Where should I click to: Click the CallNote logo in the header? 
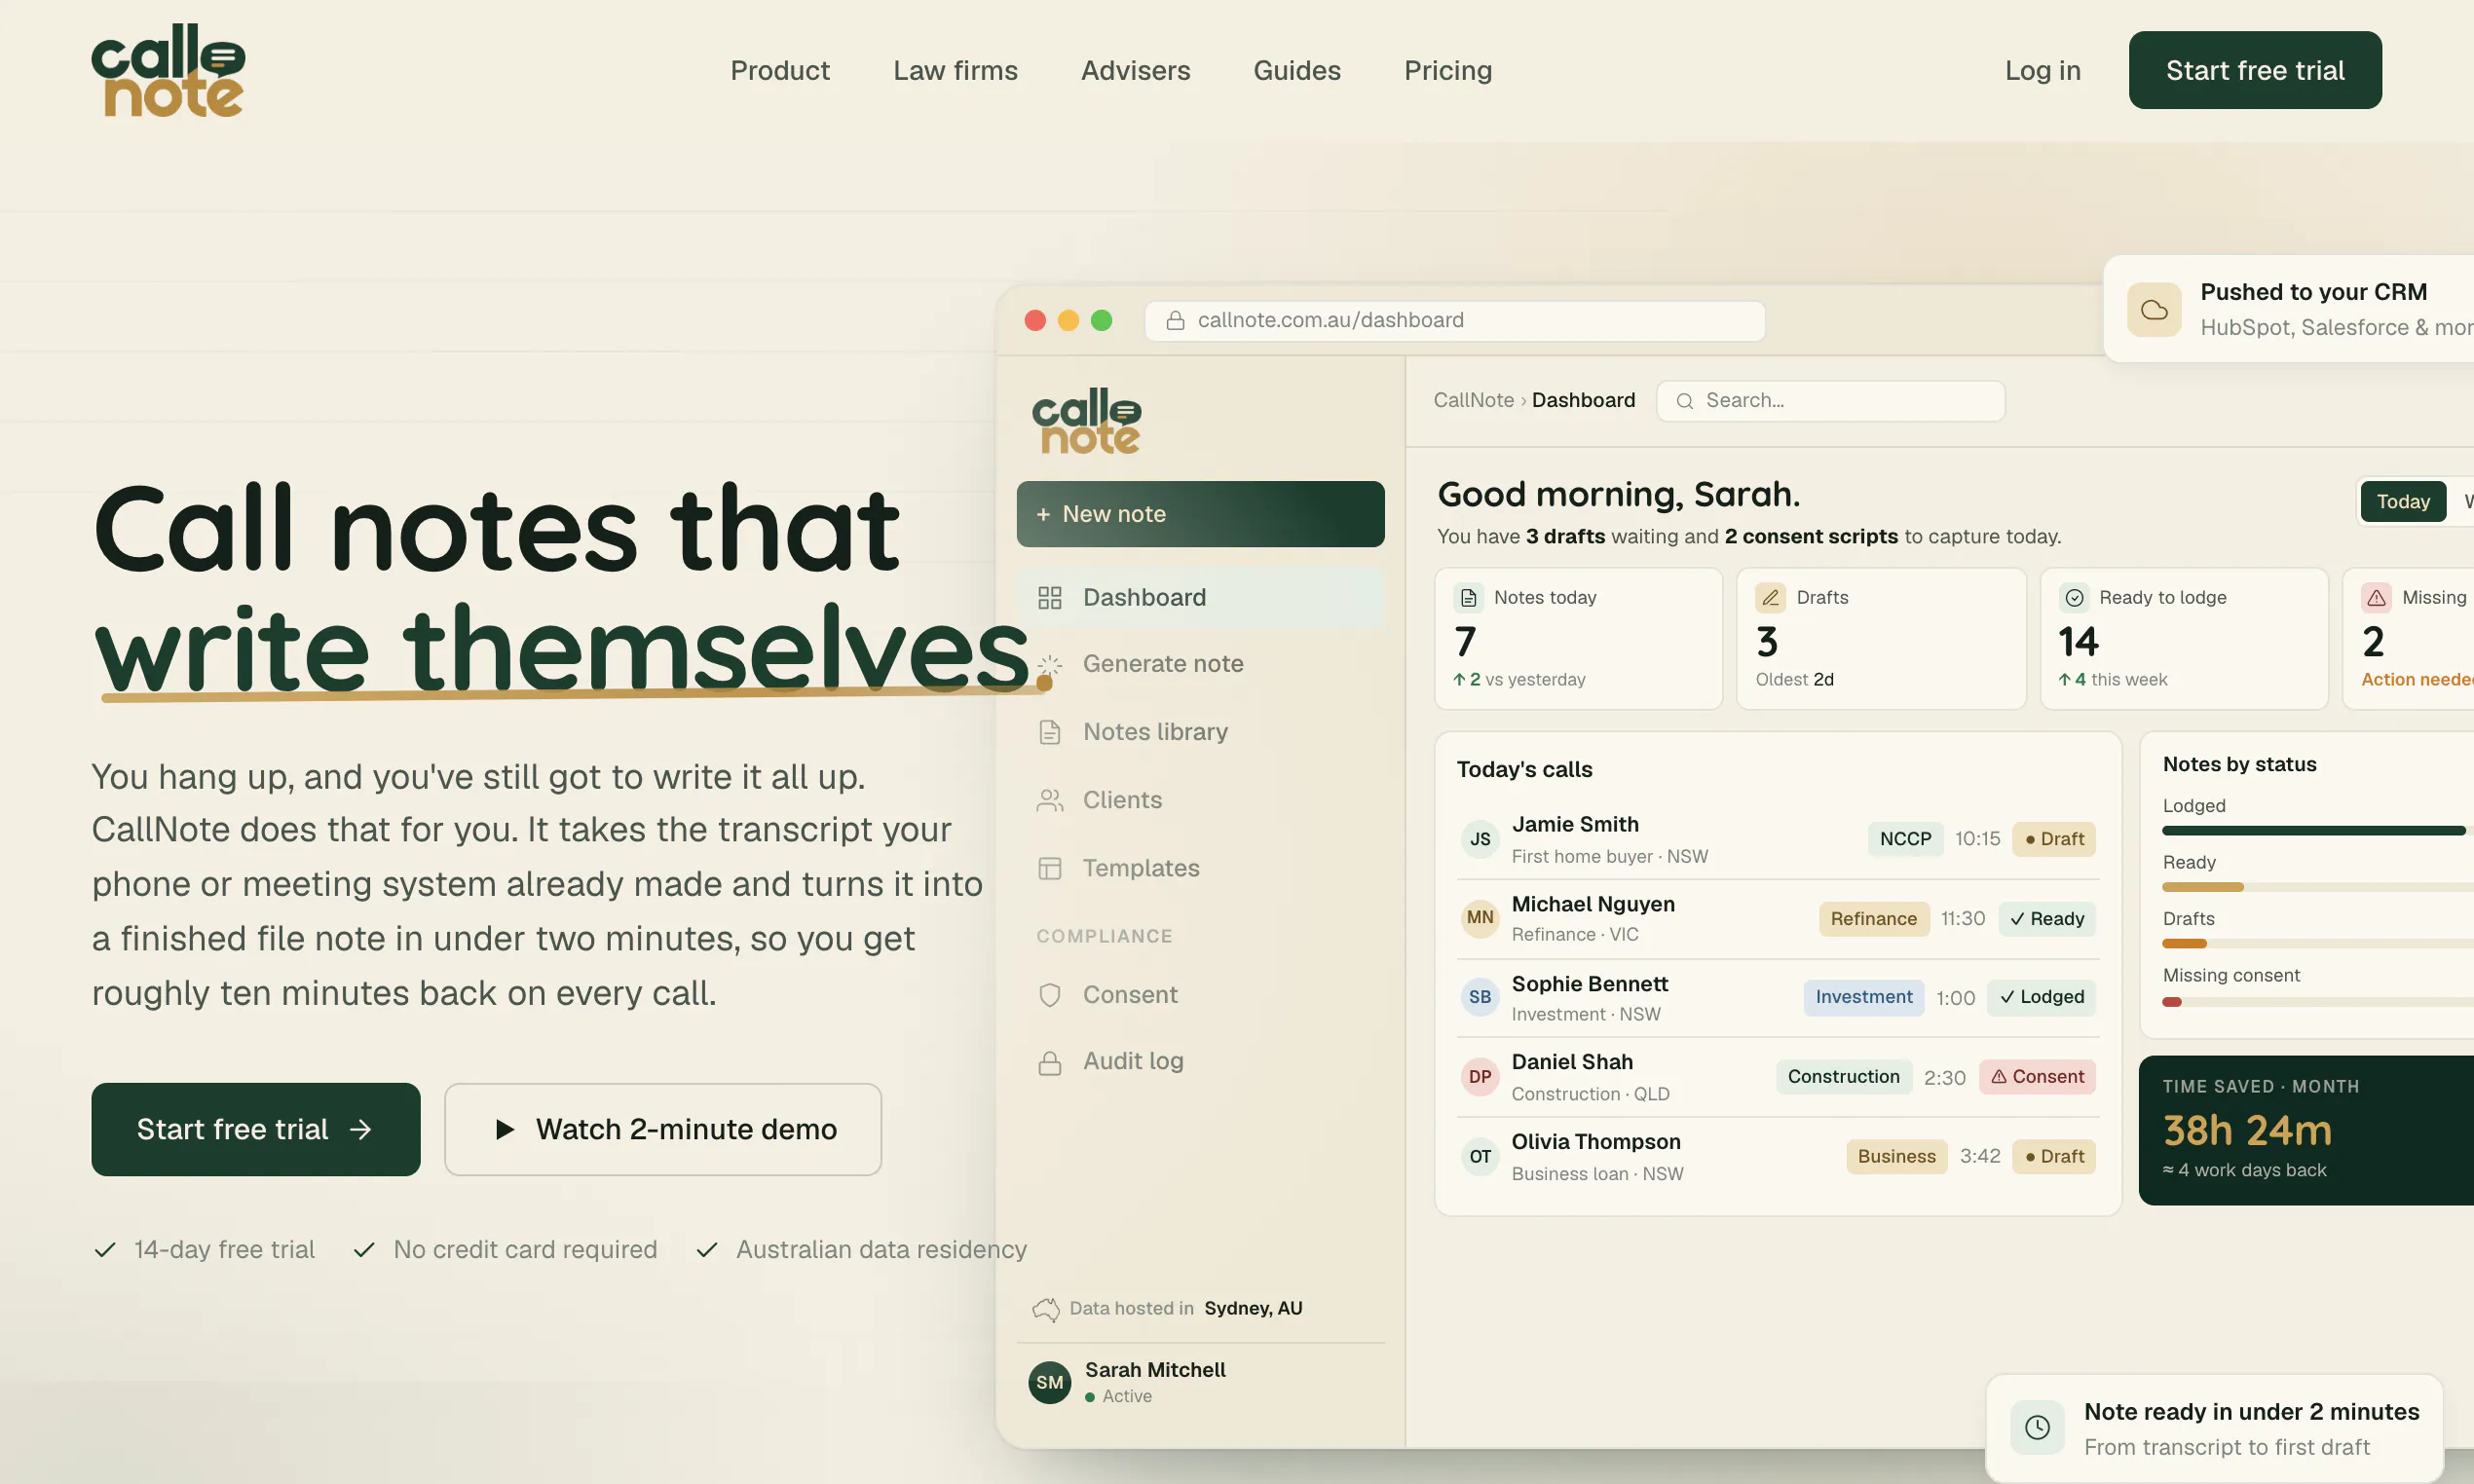click(168, 70)
